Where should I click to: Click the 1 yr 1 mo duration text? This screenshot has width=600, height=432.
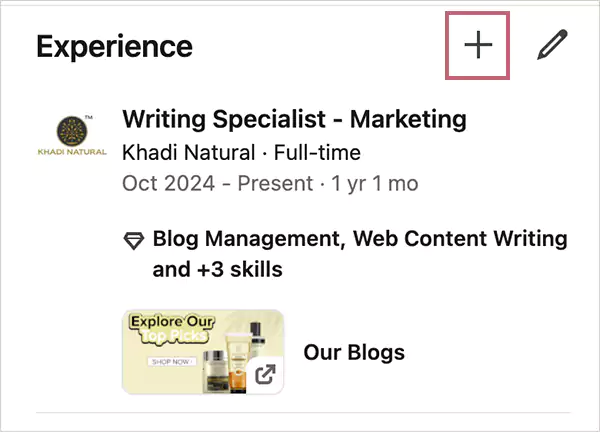(x=361, y=184)
